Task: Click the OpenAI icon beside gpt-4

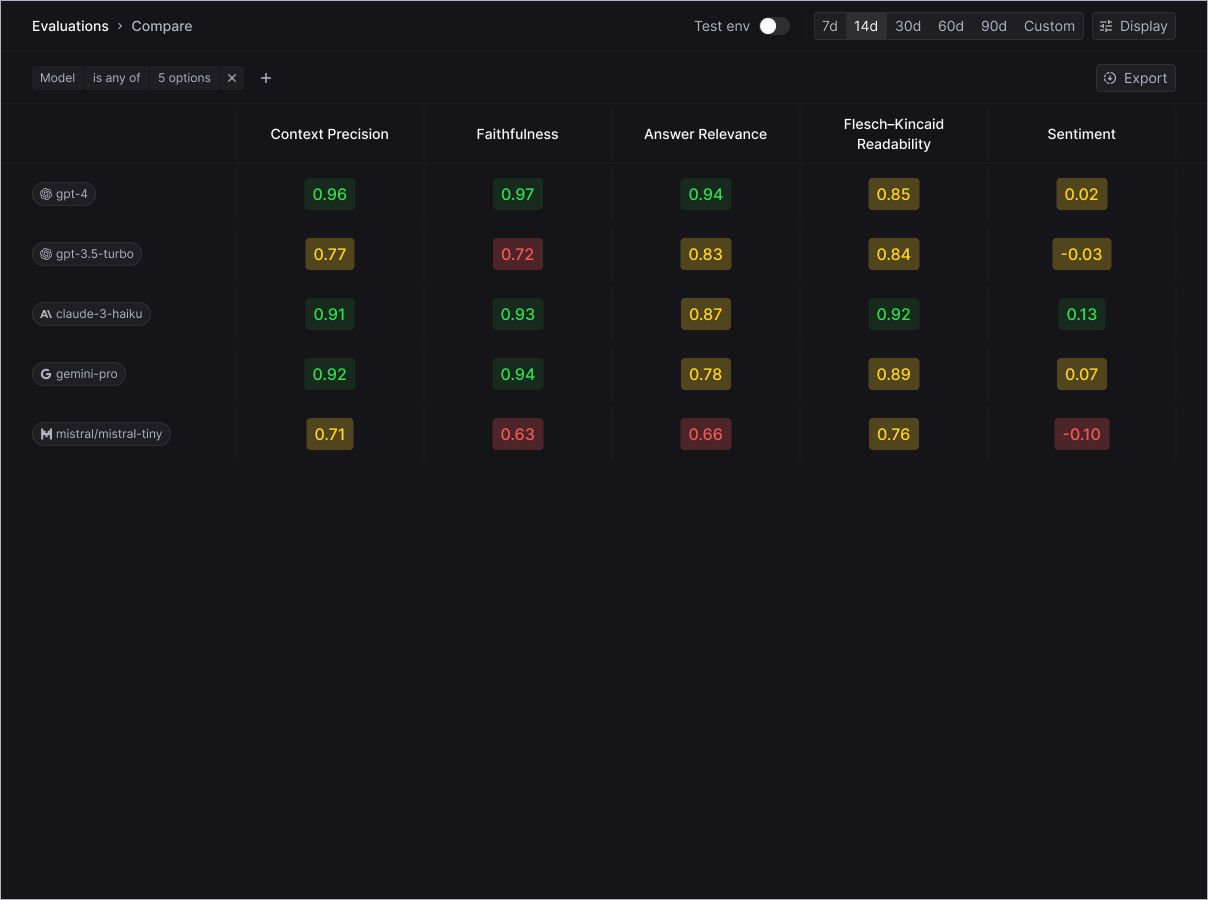Action: pyautogui.click(x=46, y=194)
